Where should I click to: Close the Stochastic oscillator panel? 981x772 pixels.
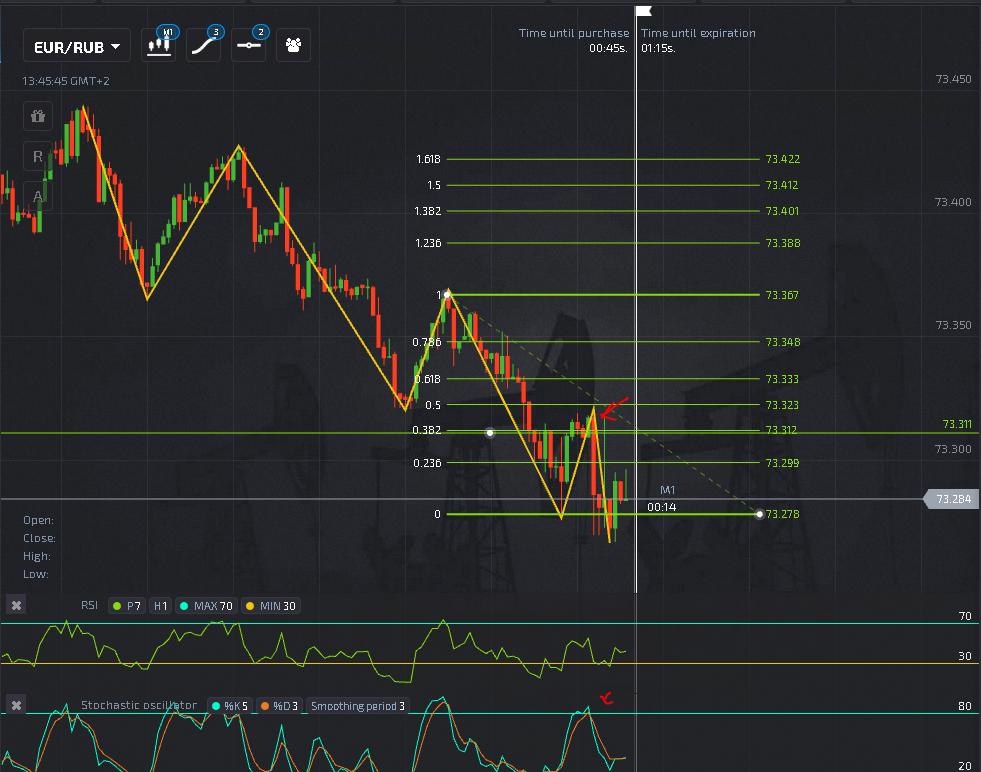16,705
